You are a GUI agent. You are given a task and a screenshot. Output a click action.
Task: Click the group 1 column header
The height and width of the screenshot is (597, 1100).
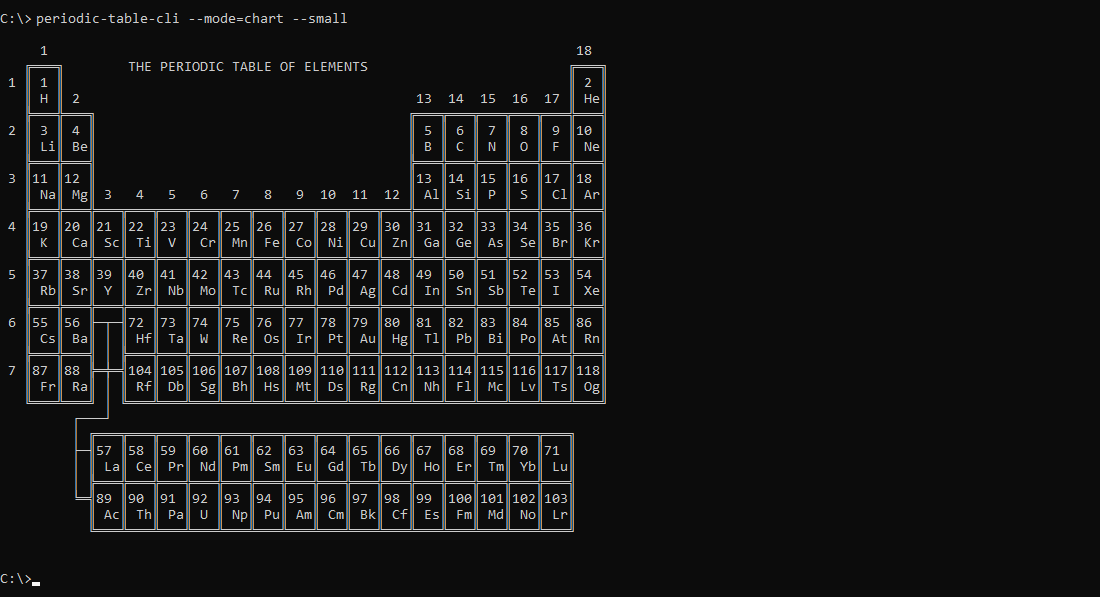point(44,50)
